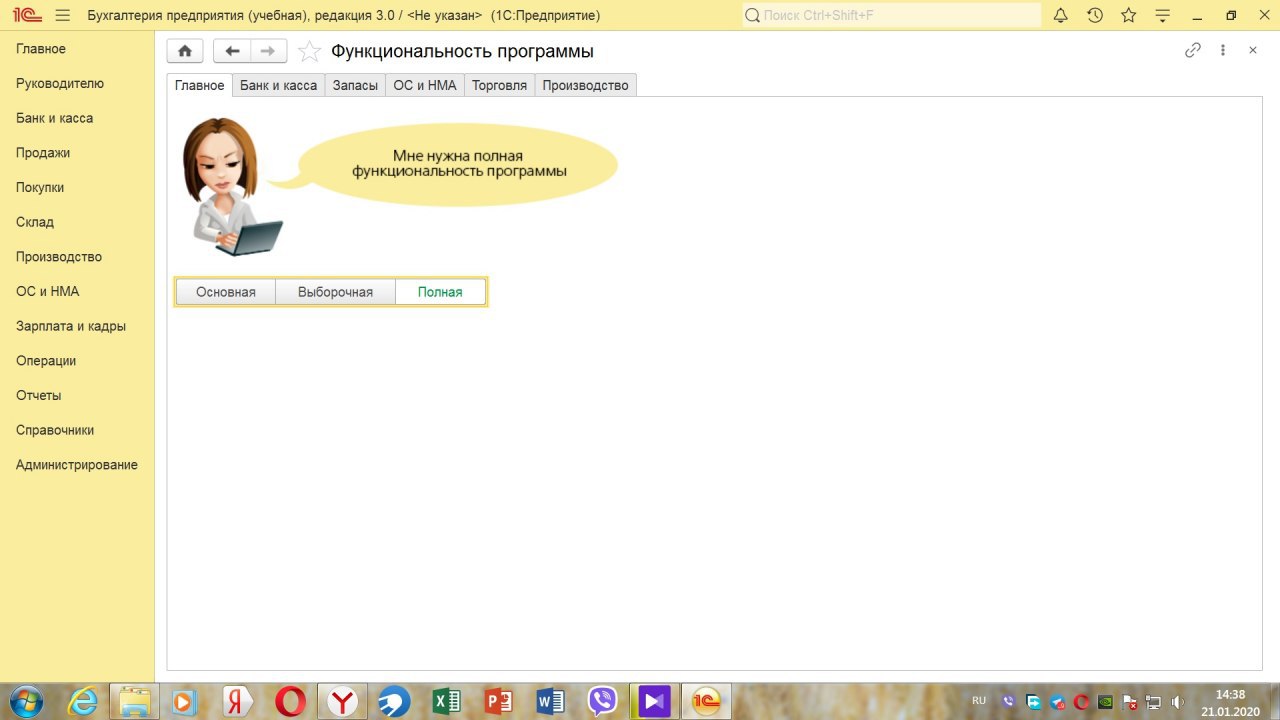Open Производство section in sidebar
Screen dimensions: 1280x720
pos(59,257)
